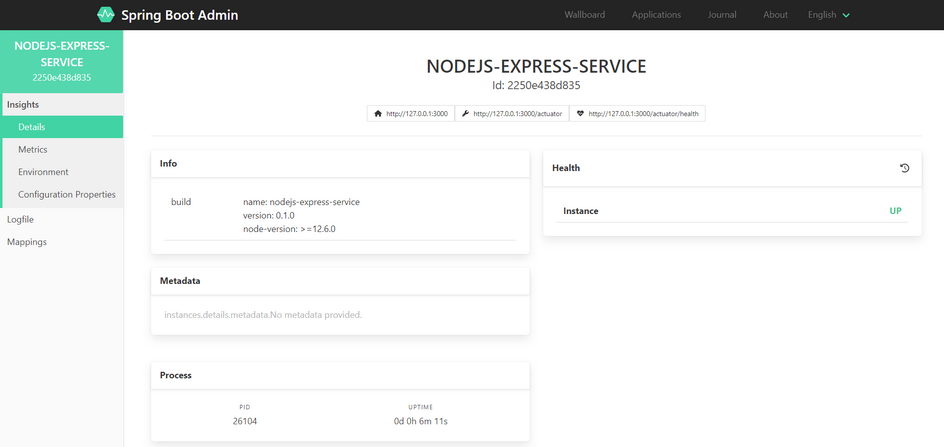
Task: Open Configuration Properties in the sidebar
Action: [x=62, y=195]
